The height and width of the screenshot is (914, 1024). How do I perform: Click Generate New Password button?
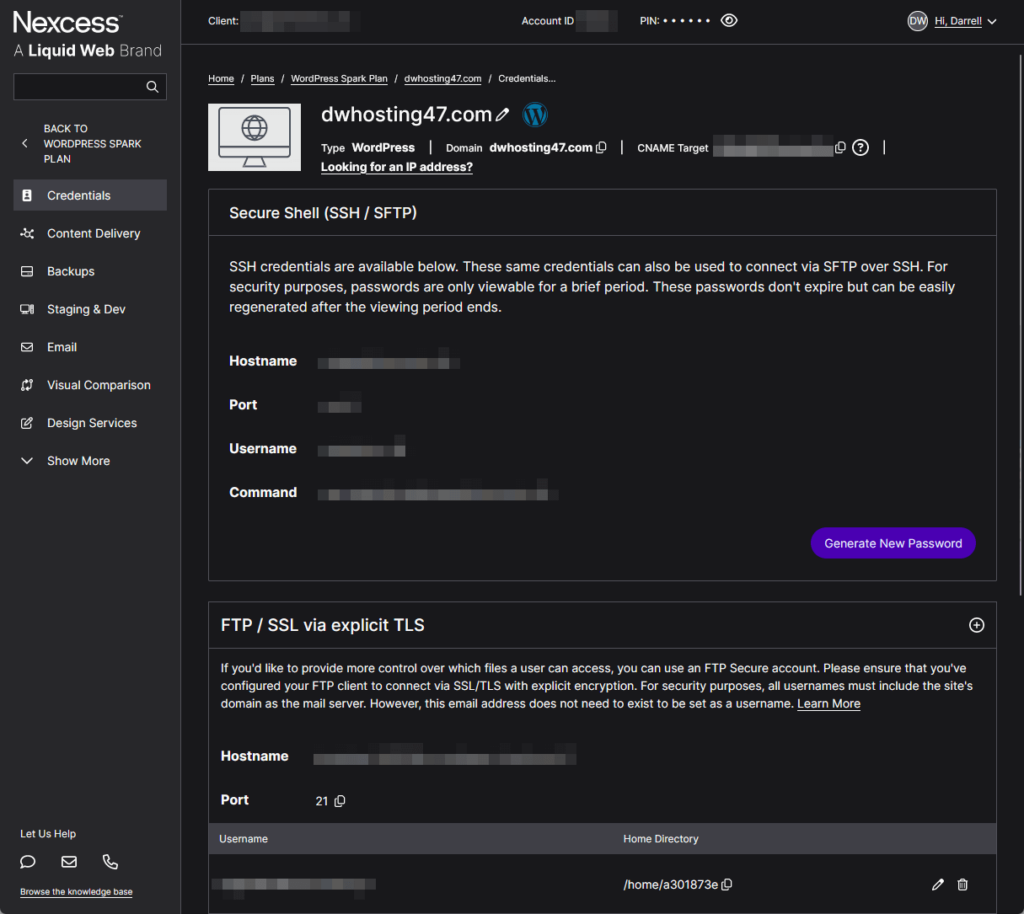coord(893,543)
